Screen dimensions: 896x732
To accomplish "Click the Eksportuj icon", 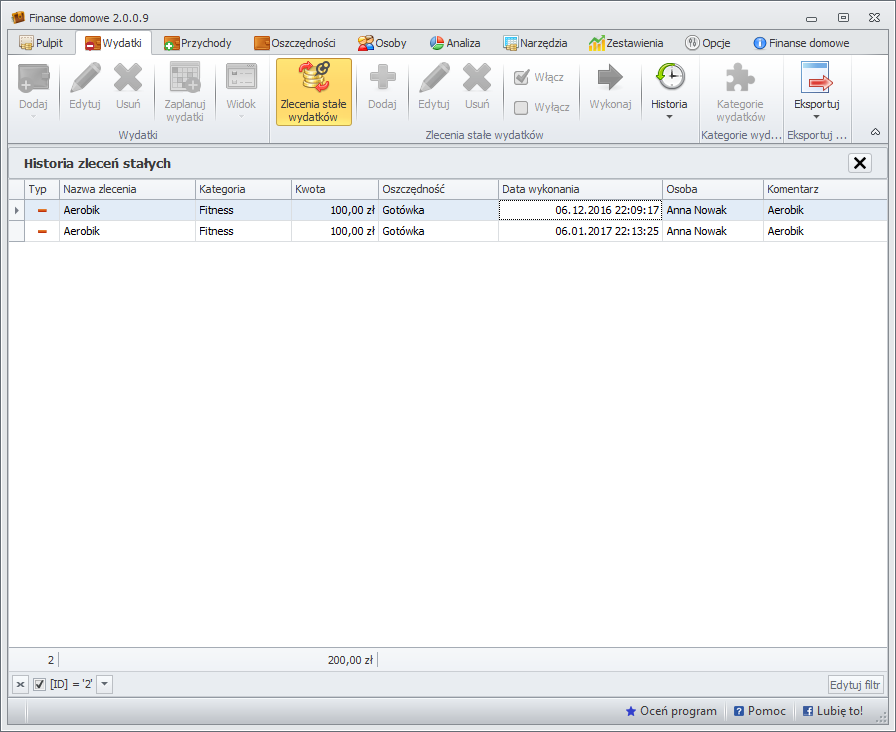I will click(816, 80).
